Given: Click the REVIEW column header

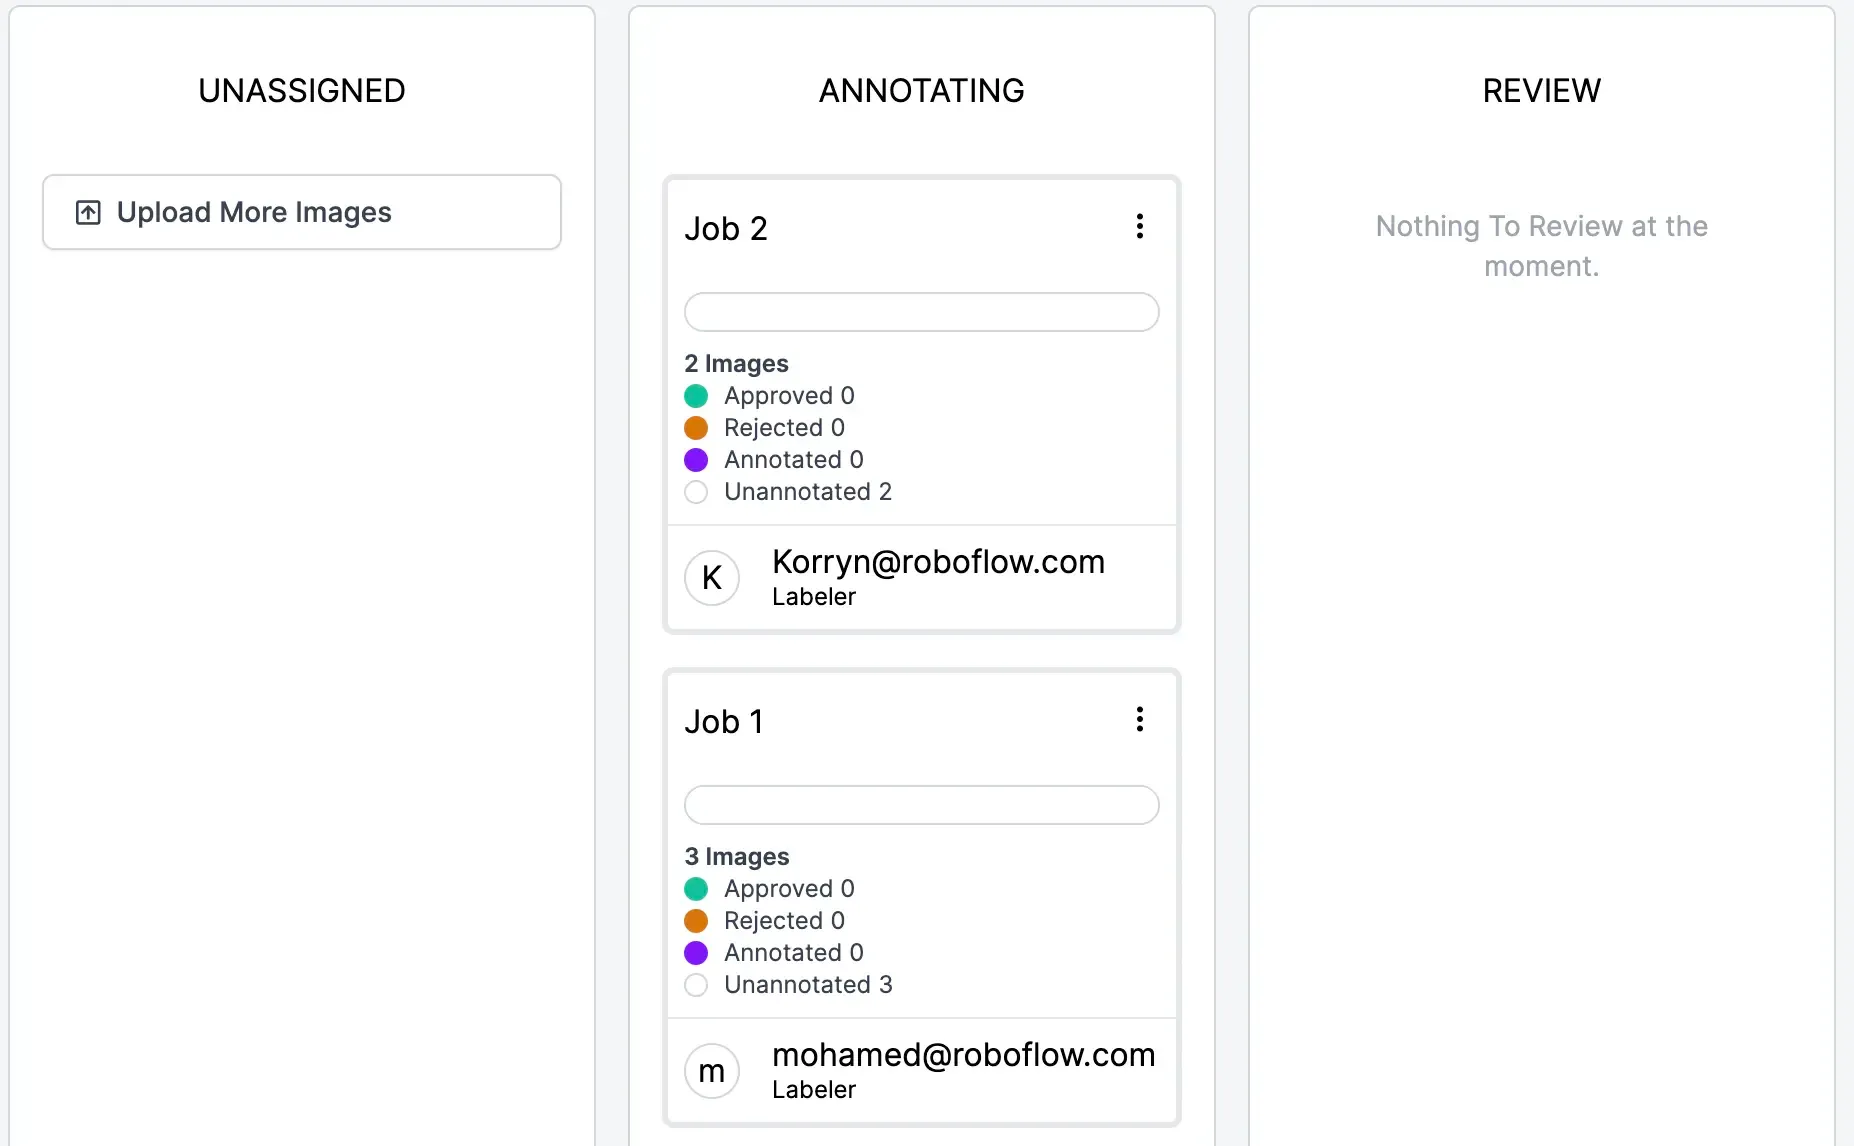Looking at the screenshot, I should 1542,91.
